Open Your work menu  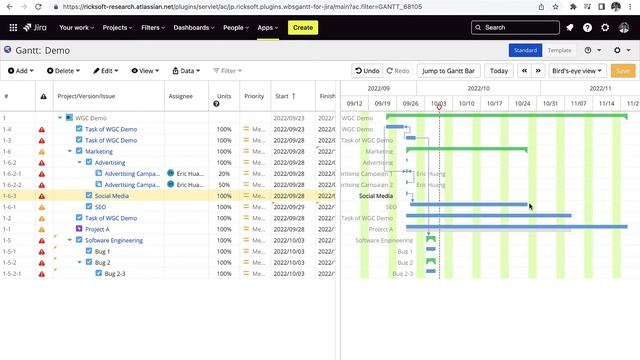76,27
